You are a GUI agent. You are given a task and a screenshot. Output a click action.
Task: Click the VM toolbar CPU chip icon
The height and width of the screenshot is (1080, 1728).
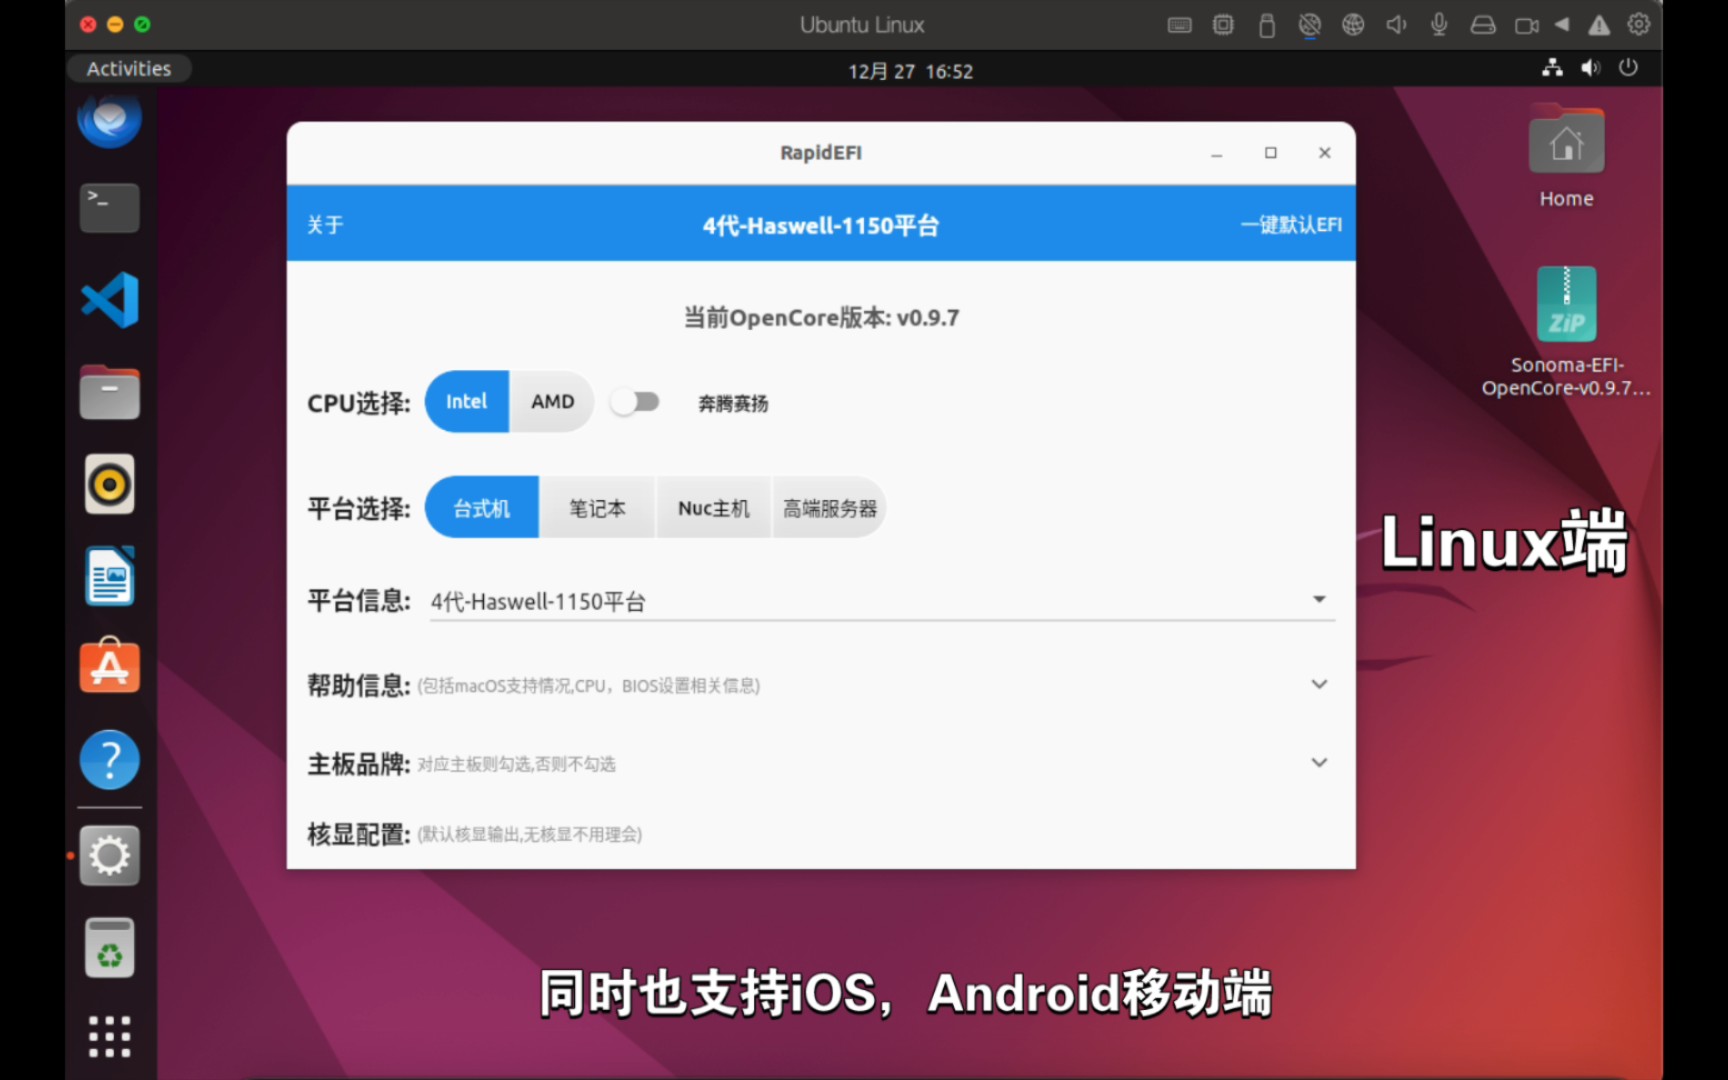[x=1223, y=25]
